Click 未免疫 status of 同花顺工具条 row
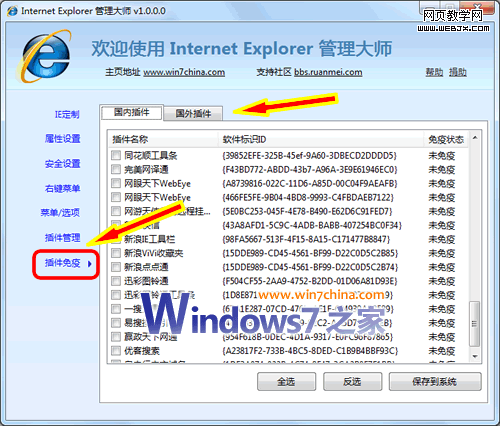Image resolution: width=500 pixels, height=426 pixels. pos(442,156)
